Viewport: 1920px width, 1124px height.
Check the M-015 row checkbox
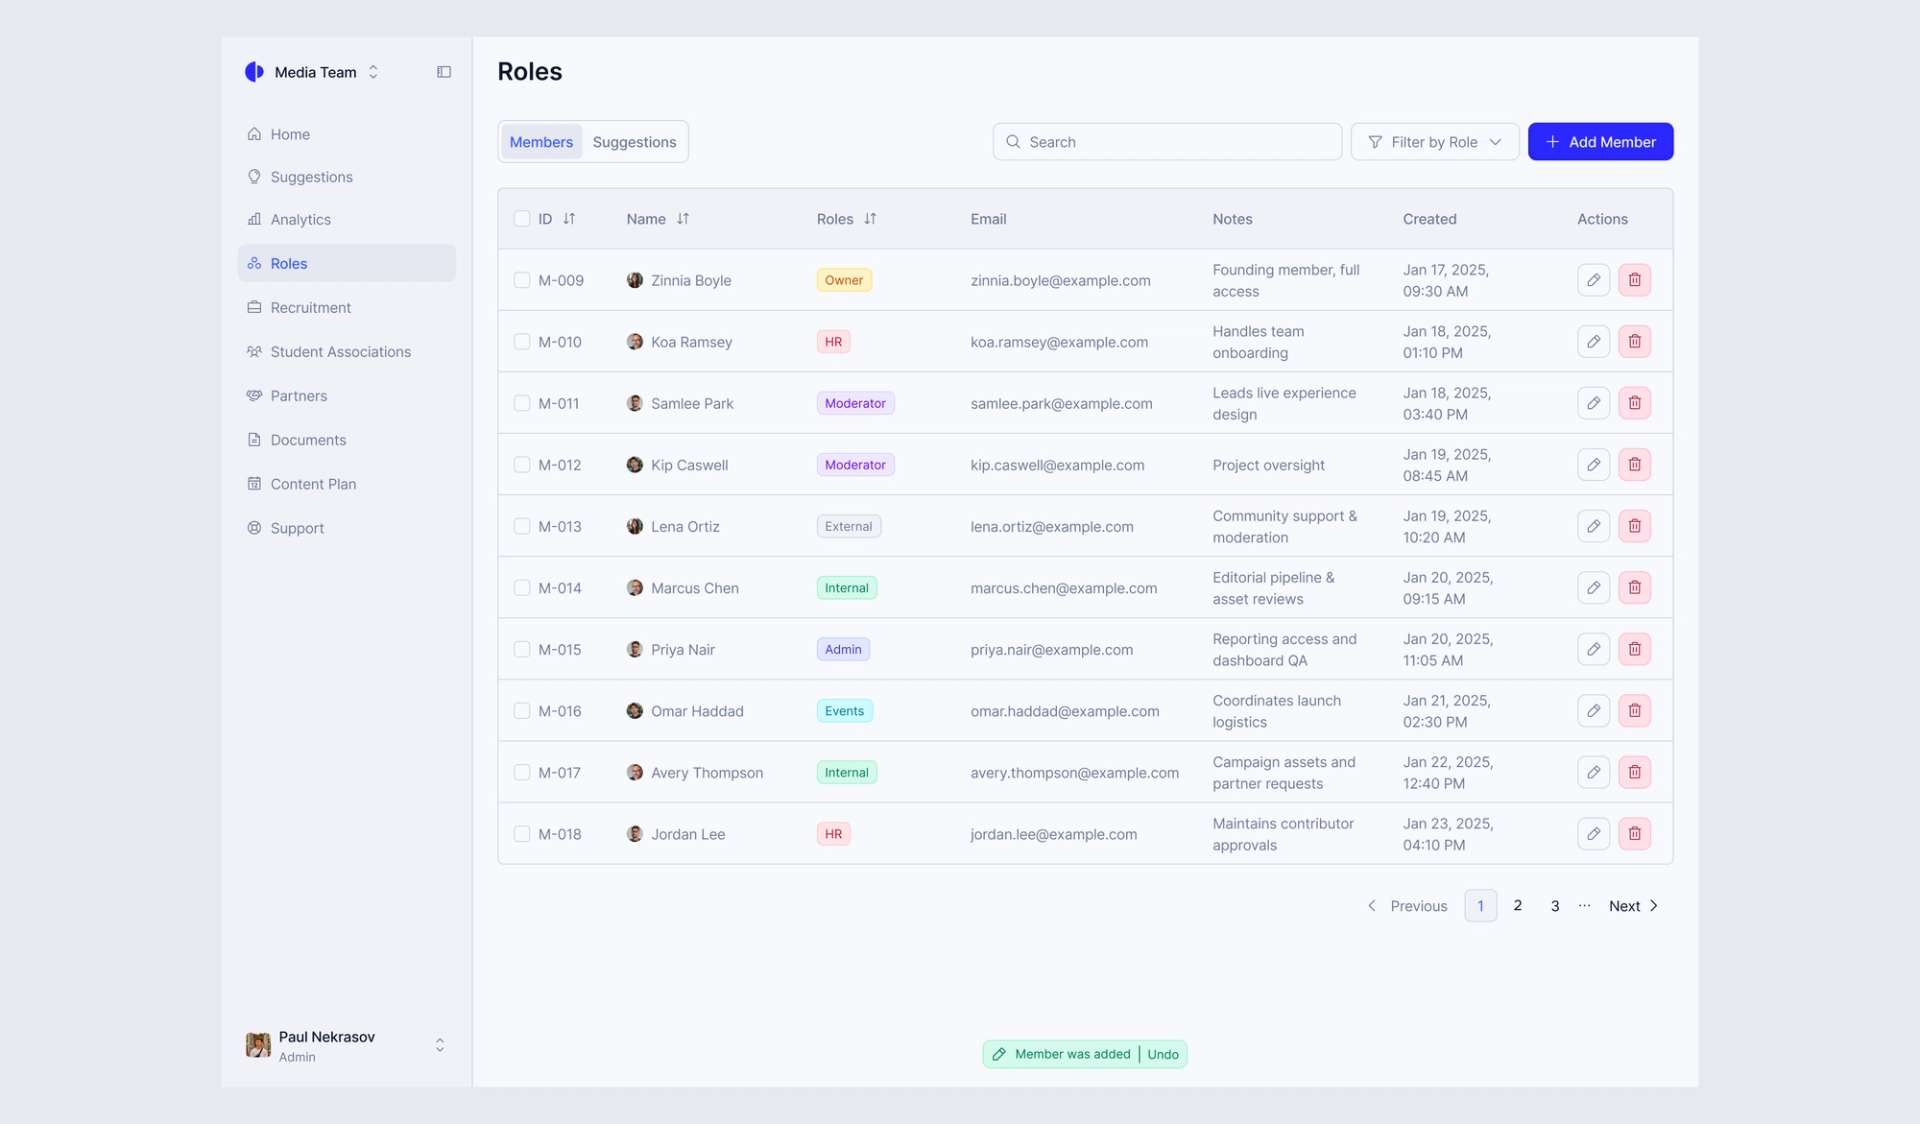pyautogui.click(x=522, y=649)
